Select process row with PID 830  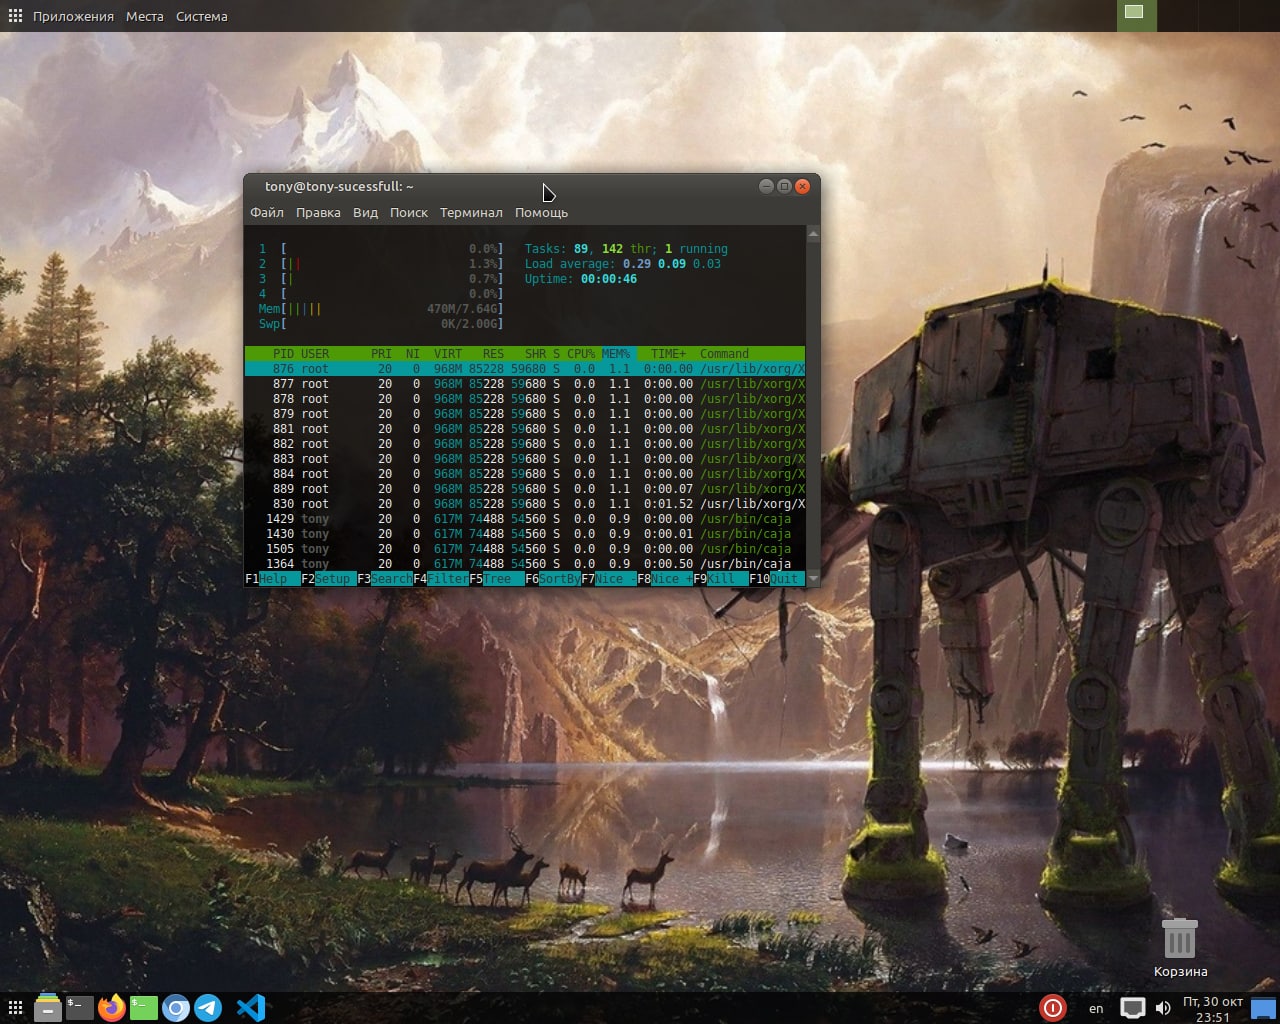[525, 504]
